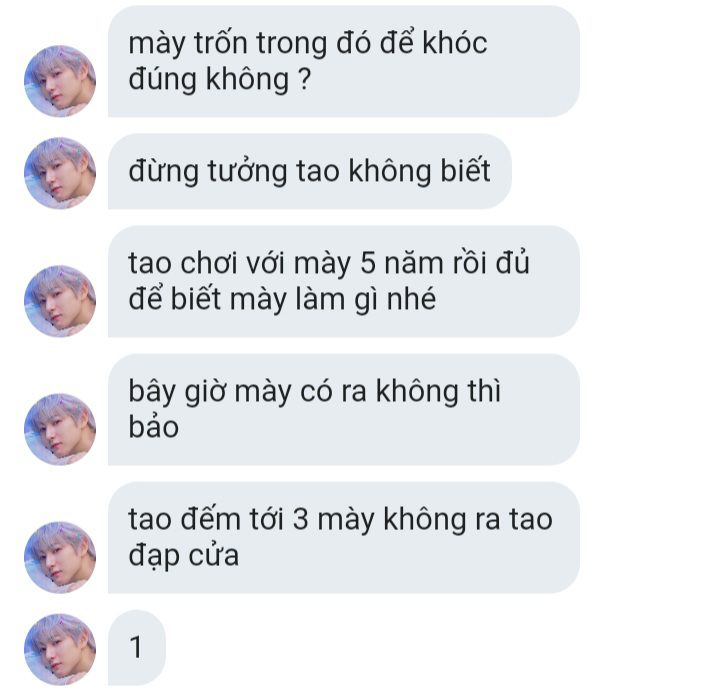Tap the avatar beside the "1" message

click(x=60, y=649)
